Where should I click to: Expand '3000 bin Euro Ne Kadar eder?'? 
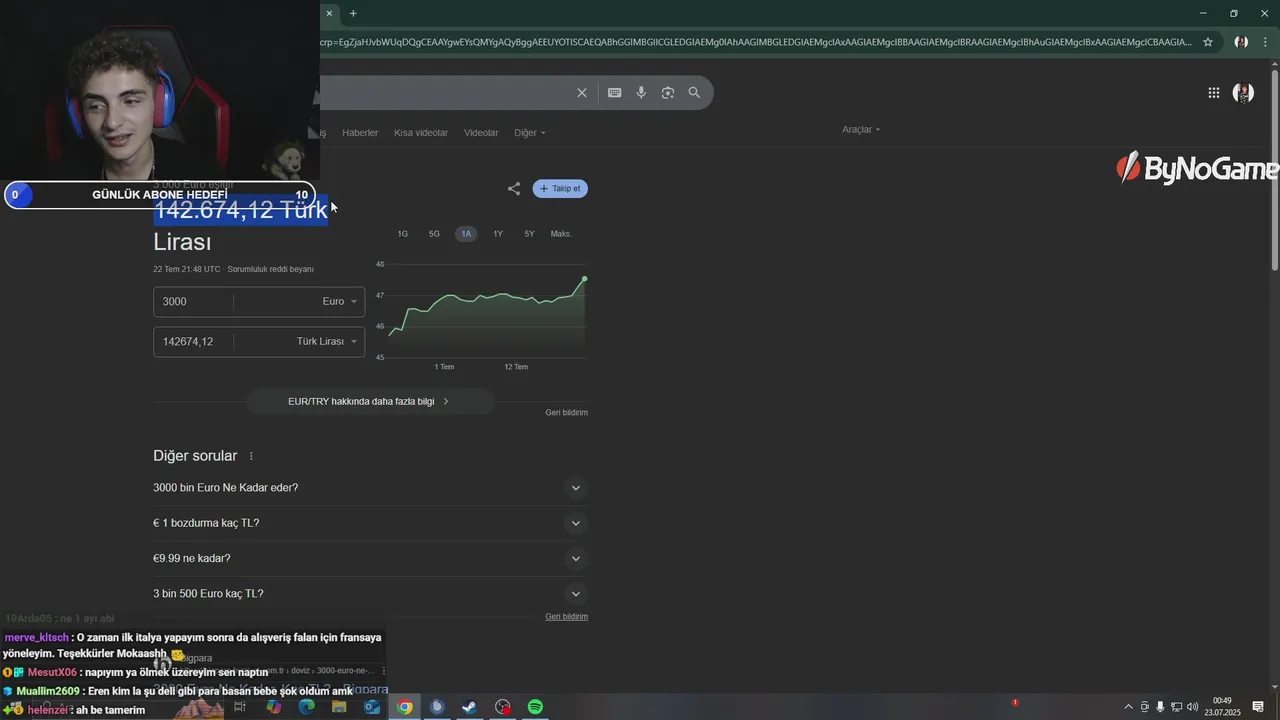[x=370, y=488]
